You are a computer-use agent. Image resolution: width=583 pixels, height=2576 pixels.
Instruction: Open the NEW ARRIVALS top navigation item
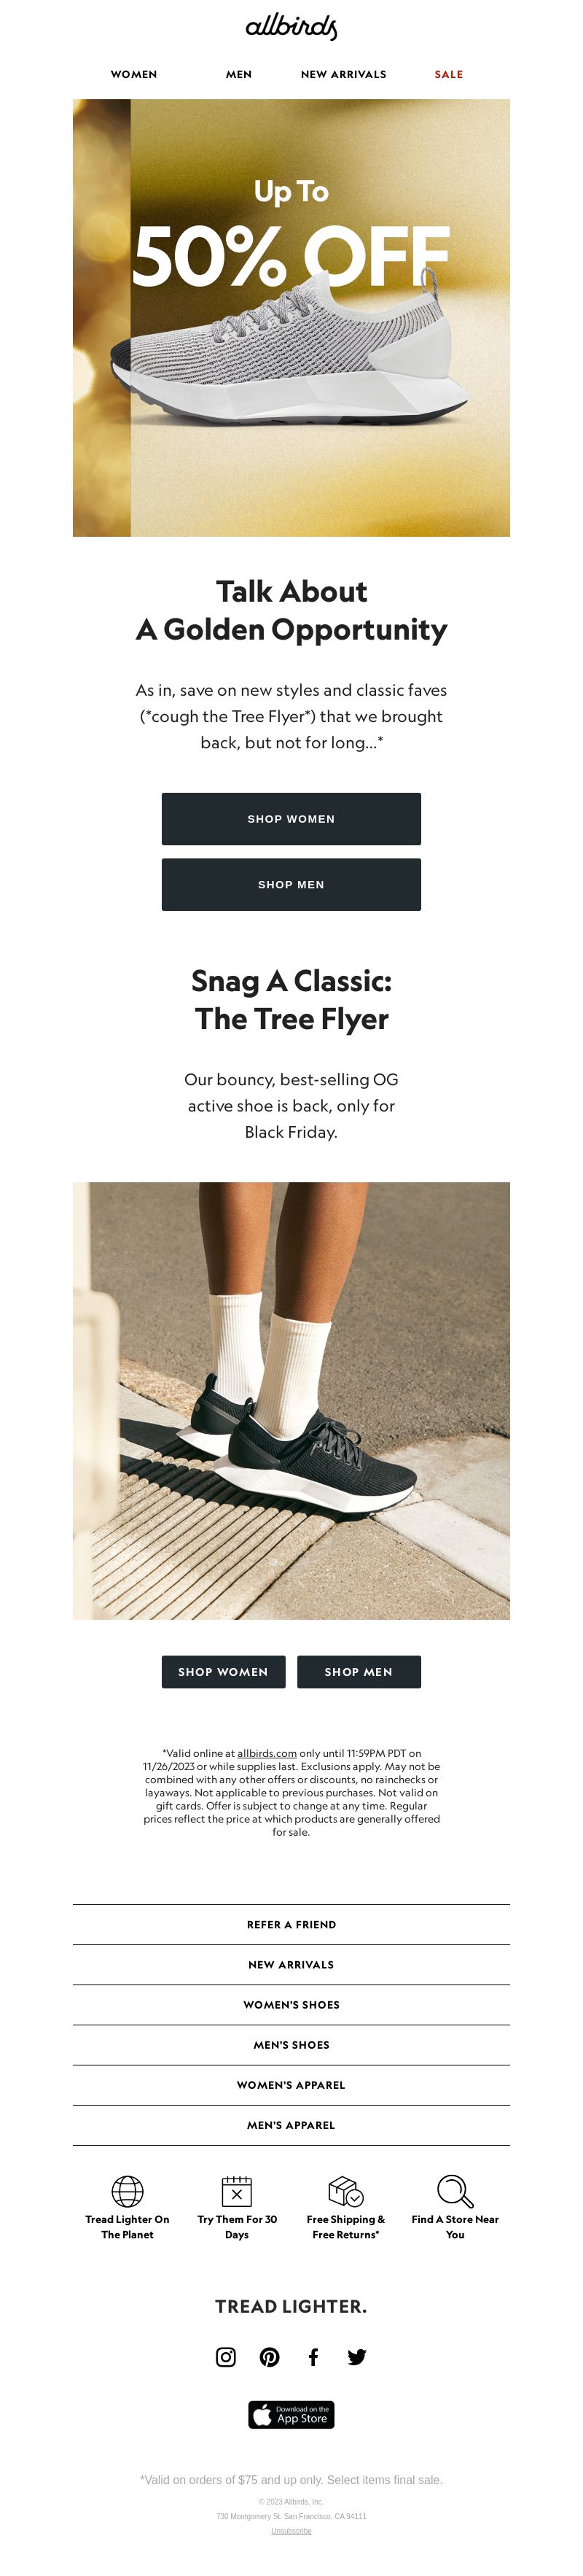coord(343,75)
